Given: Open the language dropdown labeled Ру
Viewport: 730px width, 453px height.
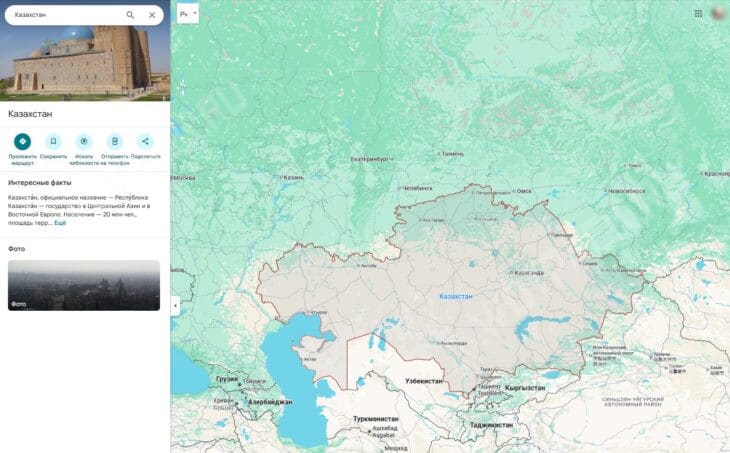Looking at the screenshot, I should [188, 14].
